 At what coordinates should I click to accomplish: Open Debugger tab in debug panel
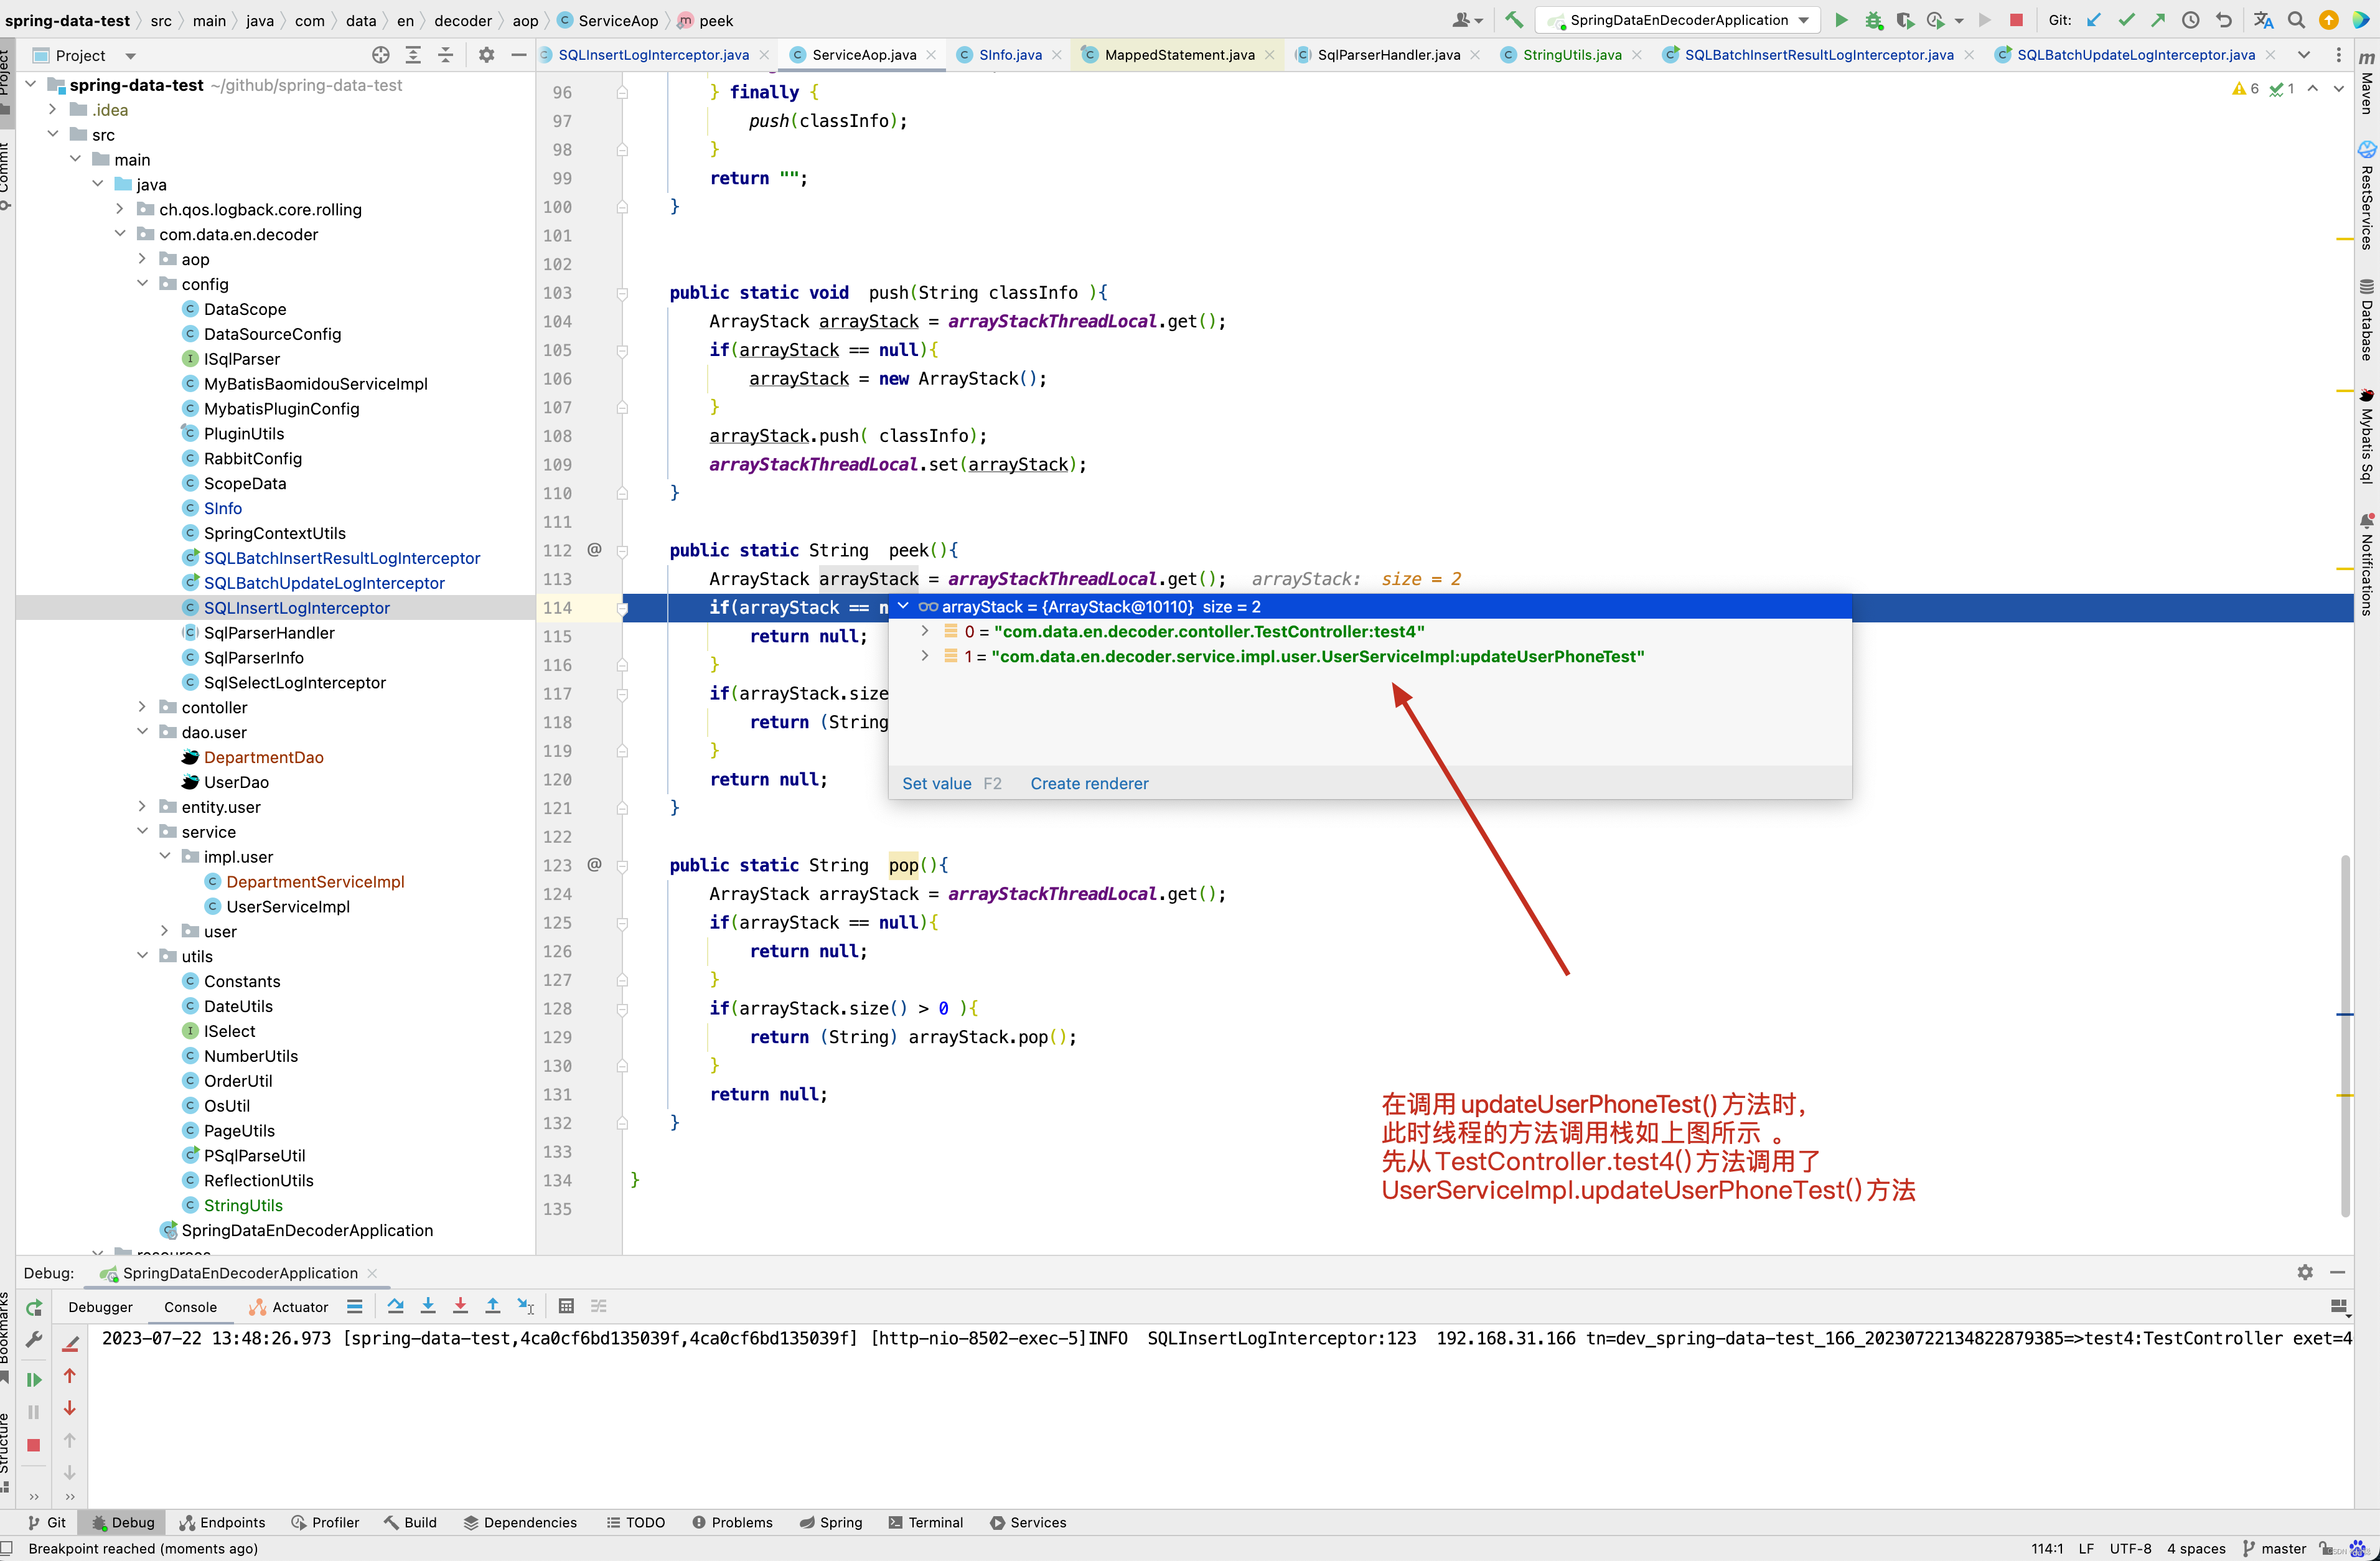(x=100, y=1307)
